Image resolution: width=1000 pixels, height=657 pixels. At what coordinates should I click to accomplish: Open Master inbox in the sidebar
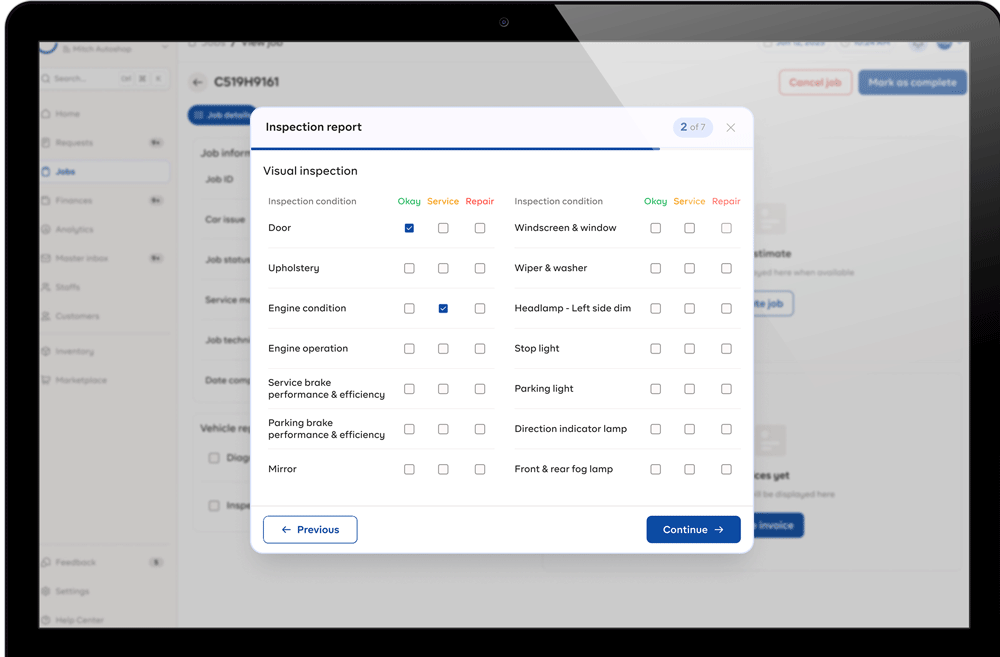(x=81, y=259)
